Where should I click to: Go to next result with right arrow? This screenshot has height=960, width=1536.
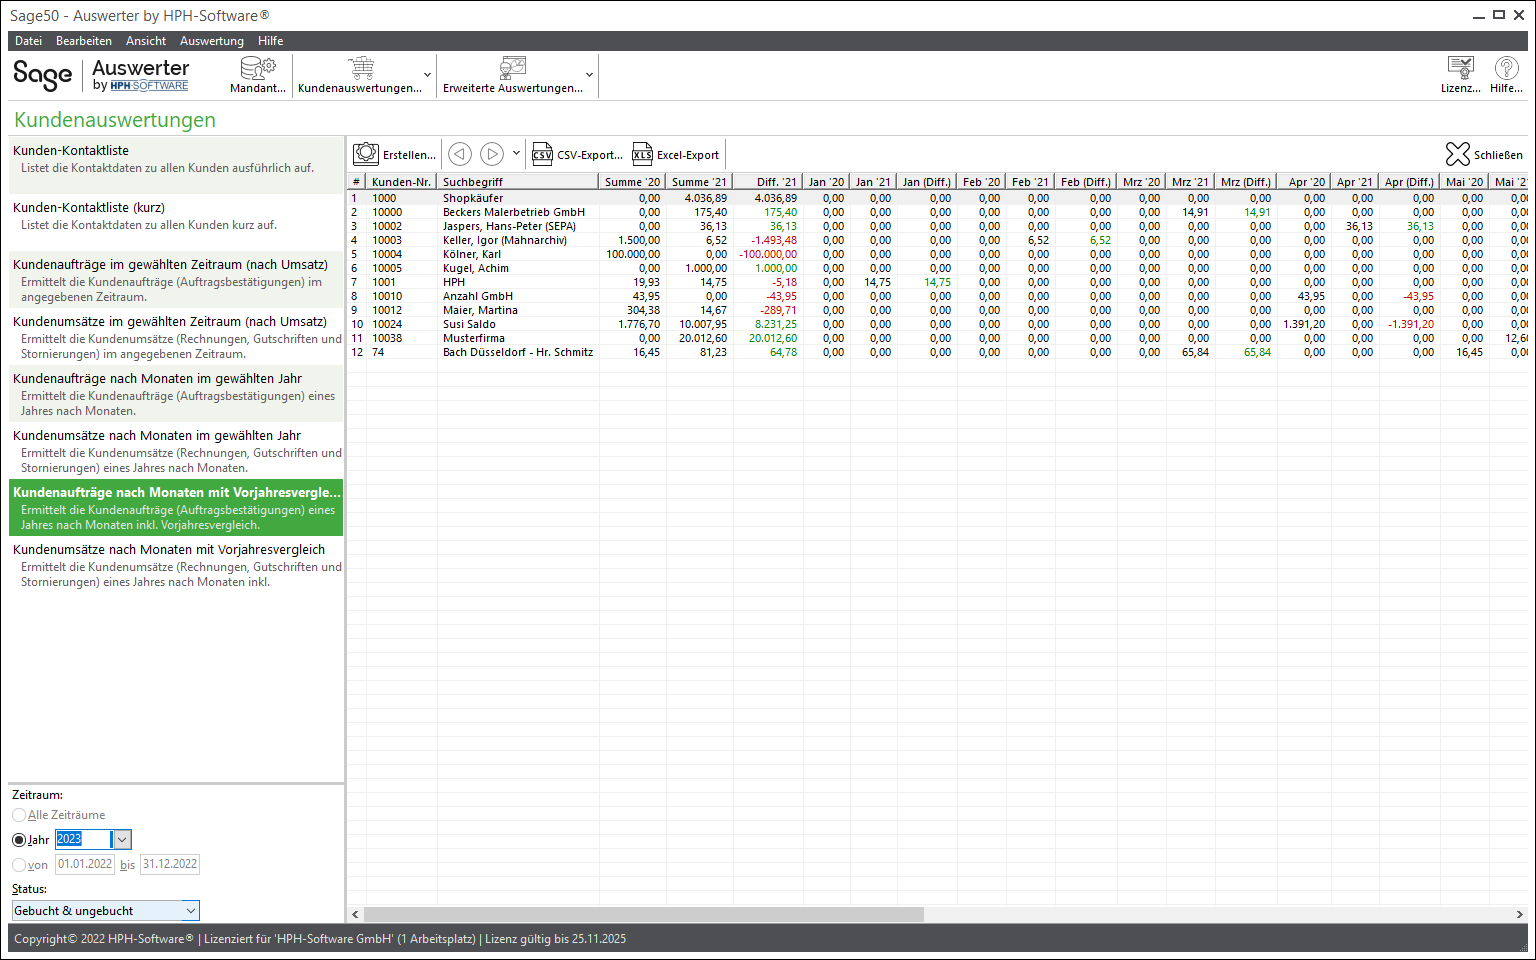(491, 154)
